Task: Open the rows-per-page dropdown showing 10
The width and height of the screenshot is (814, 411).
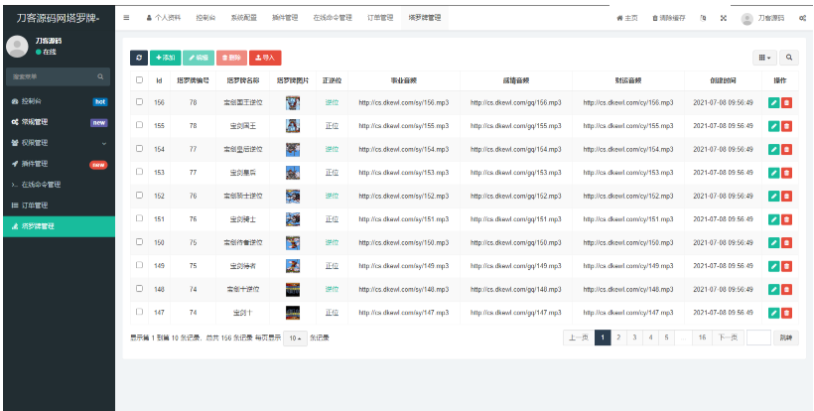Action: tap(295, 338)
